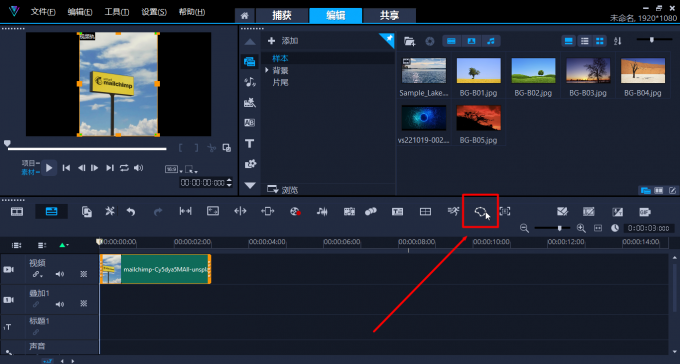
Task: Click the 添加 folder button
Action: pyautogui.click(x=283, y=41)
